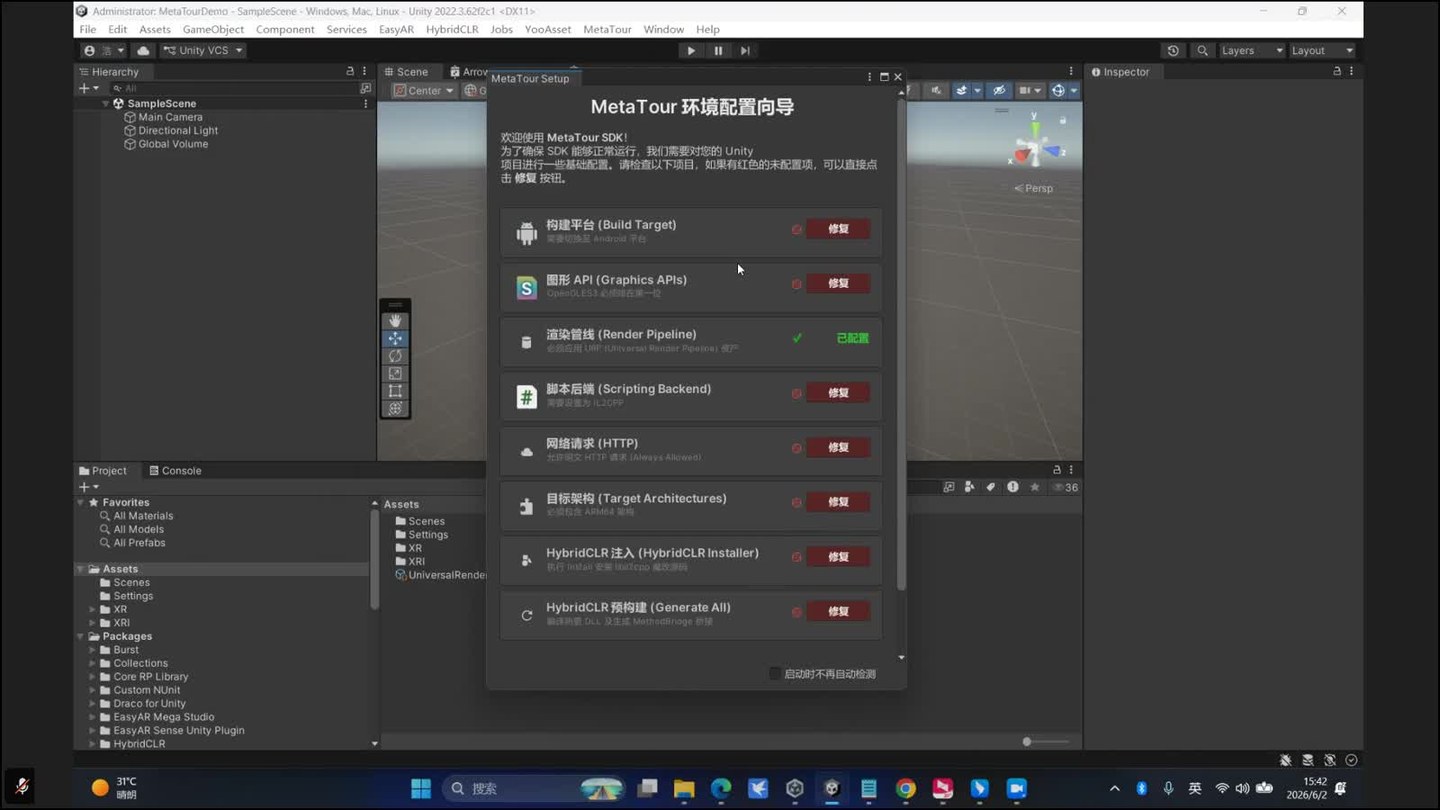Toggle hidden packages count 36
Image resolution: width=1440 pixels, height=810 pixels.
1065,487
